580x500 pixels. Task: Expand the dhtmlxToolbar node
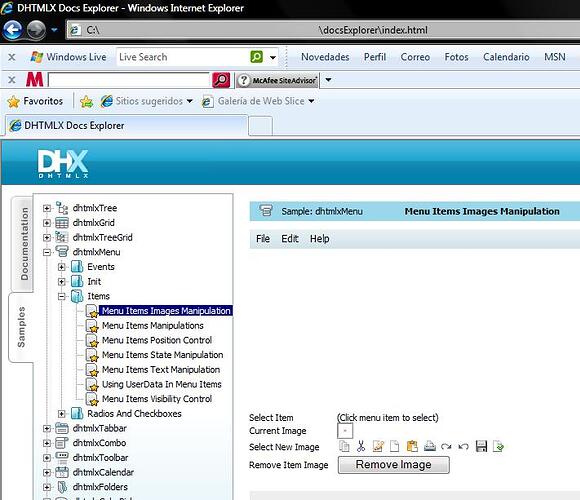(x=47, y=458)
